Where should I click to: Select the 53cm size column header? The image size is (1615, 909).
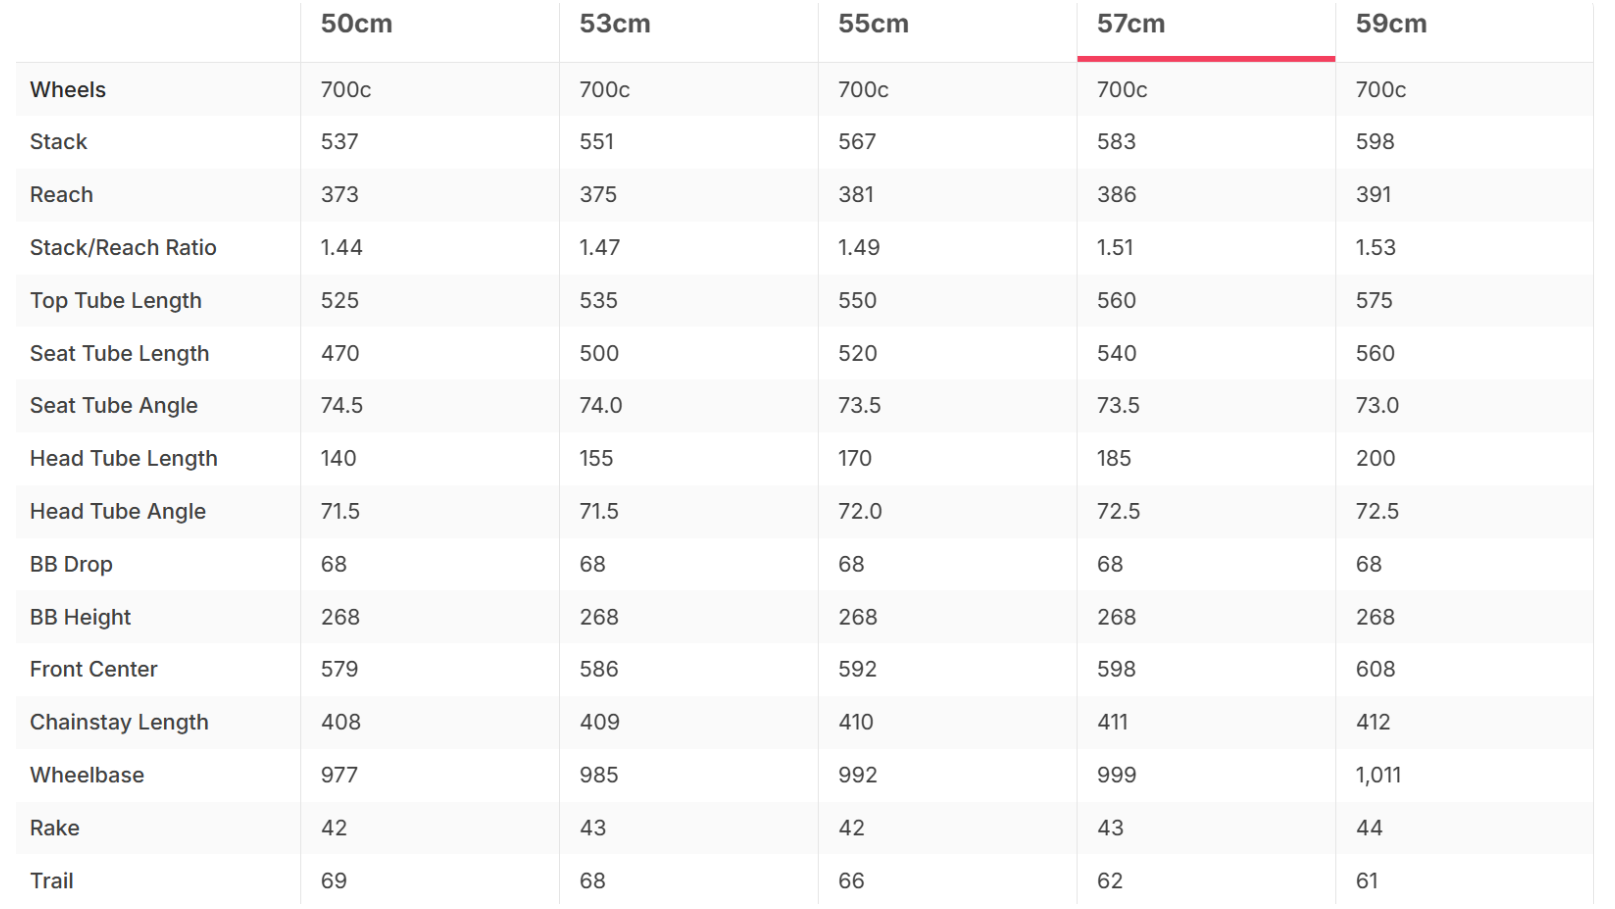tap(615, 24)
